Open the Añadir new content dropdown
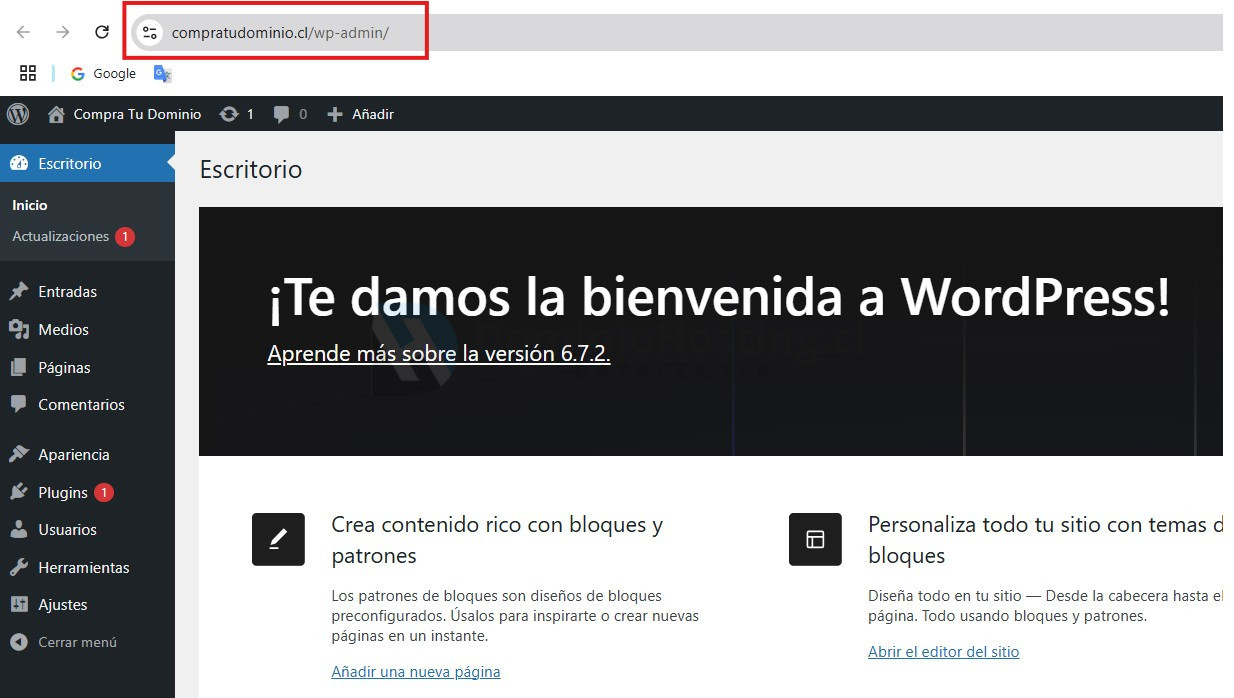The height and width of the screenshot is (698, 1234). tap(361, 114)
